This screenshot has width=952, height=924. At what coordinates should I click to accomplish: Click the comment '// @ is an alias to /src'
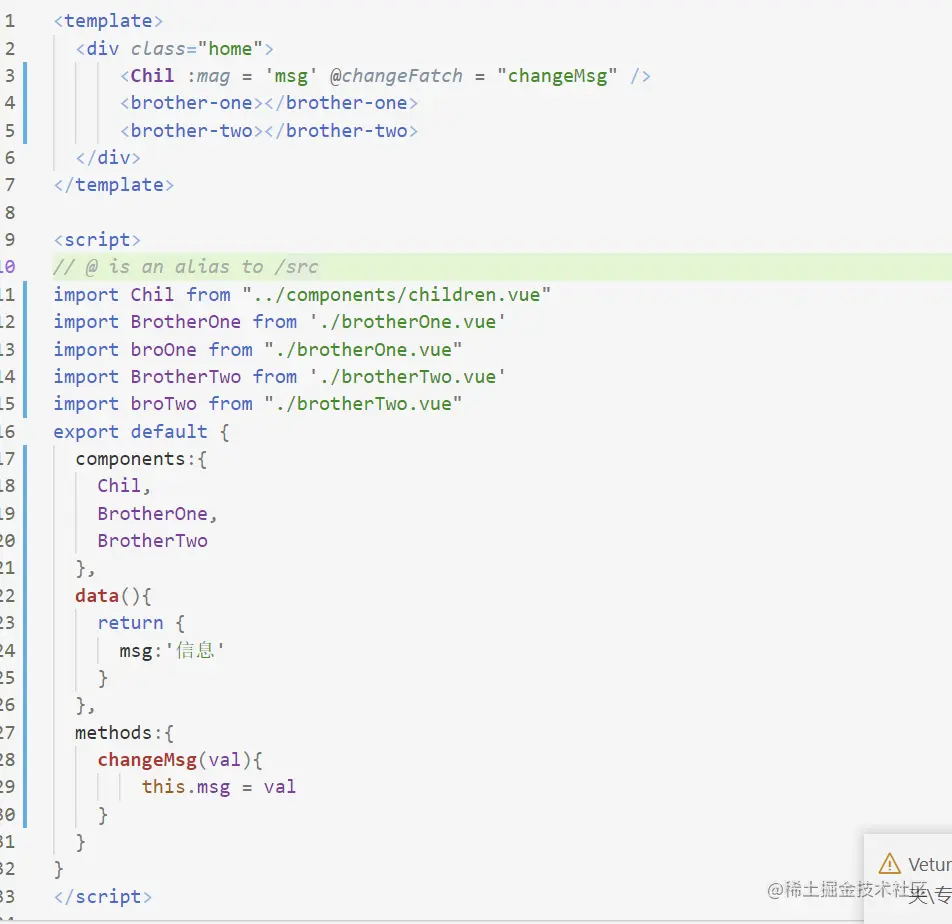click(186, 267)
